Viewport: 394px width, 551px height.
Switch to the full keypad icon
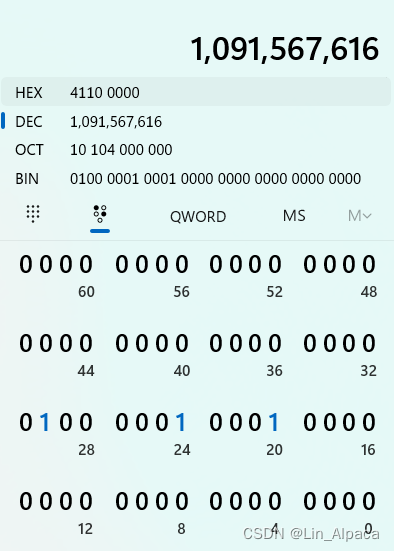click(33, 214)
